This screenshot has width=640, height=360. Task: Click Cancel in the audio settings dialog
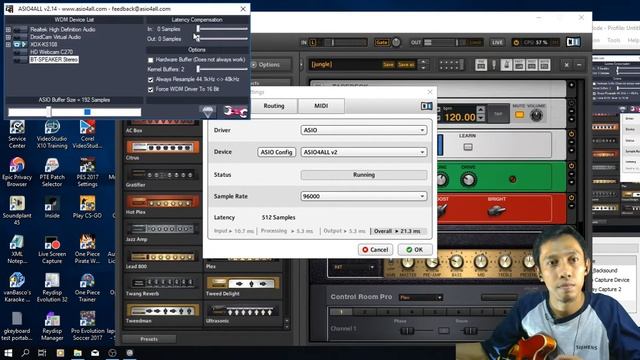click(x=375, y=249)
